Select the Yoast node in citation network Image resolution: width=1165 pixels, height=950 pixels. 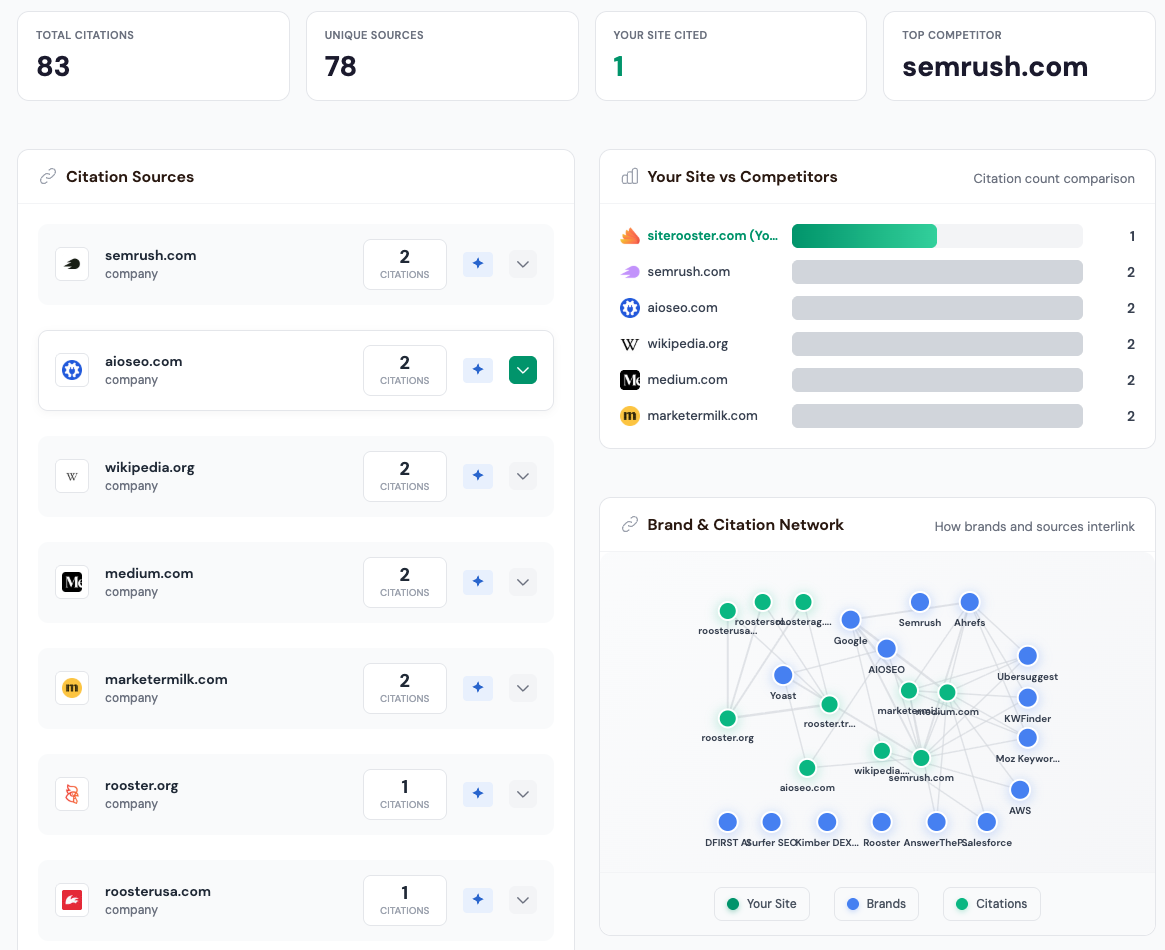(x=783, y=675)
